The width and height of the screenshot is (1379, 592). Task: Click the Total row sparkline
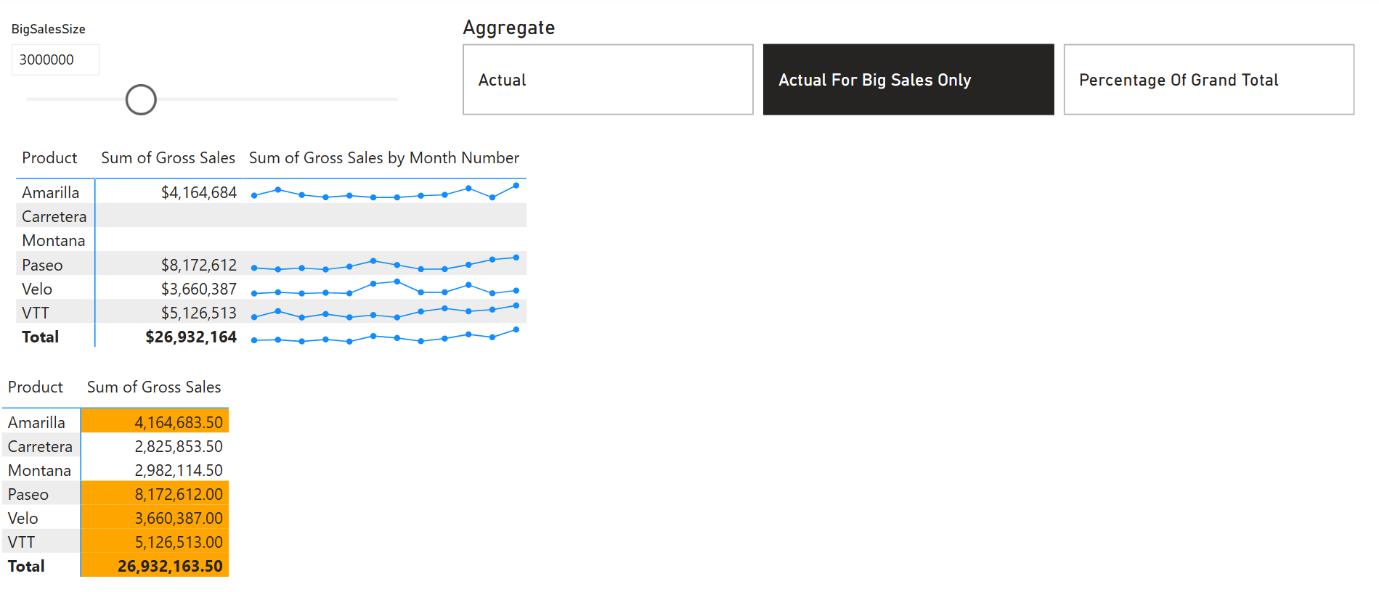pos(385,337)
